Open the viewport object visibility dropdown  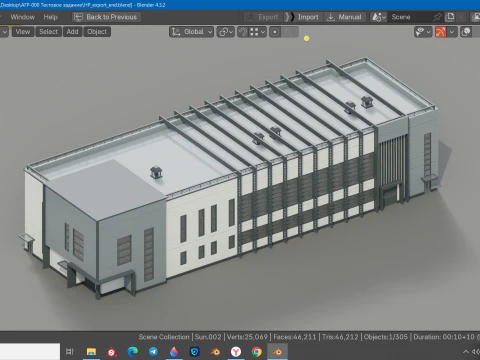pyautogui.click(x=423, y=32)
